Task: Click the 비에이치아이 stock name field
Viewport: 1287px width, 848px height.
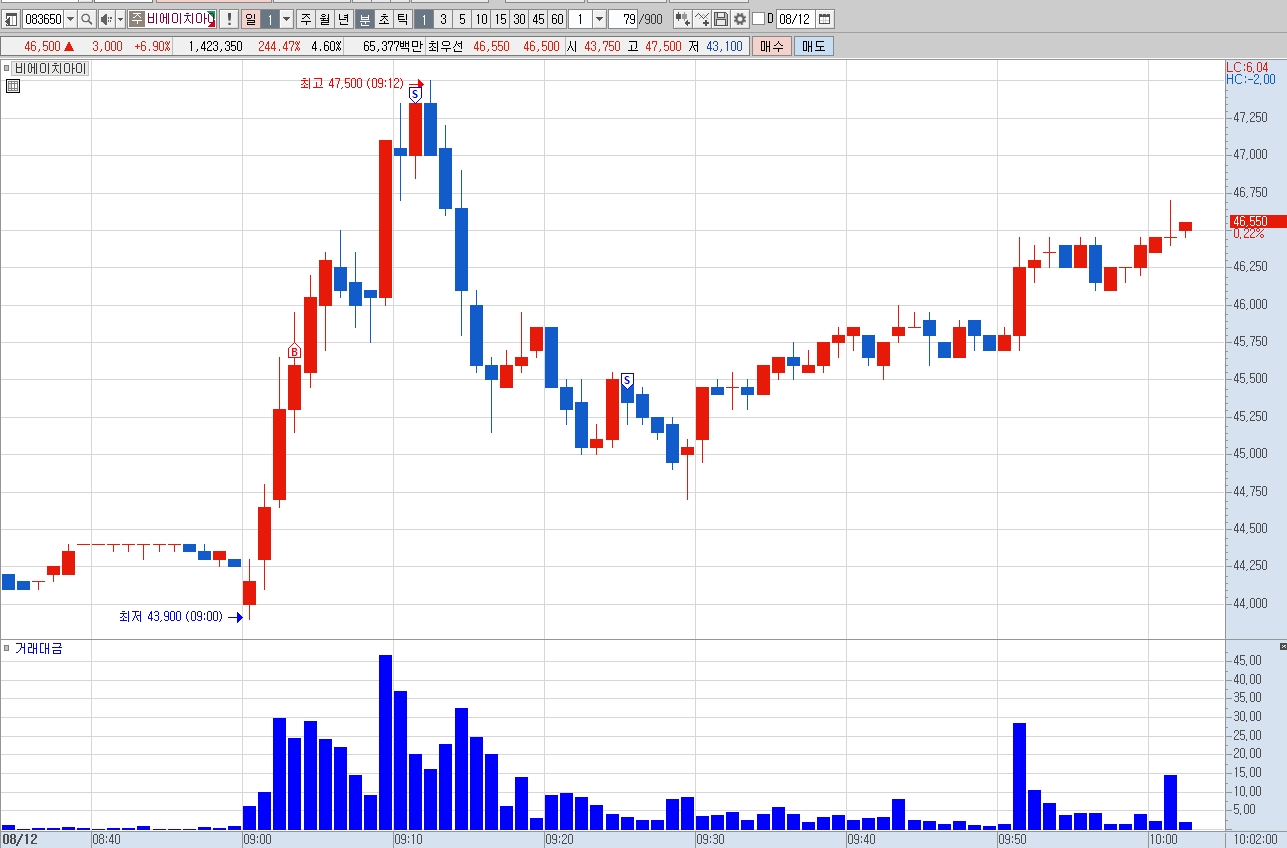Action: tap(180, 19)
